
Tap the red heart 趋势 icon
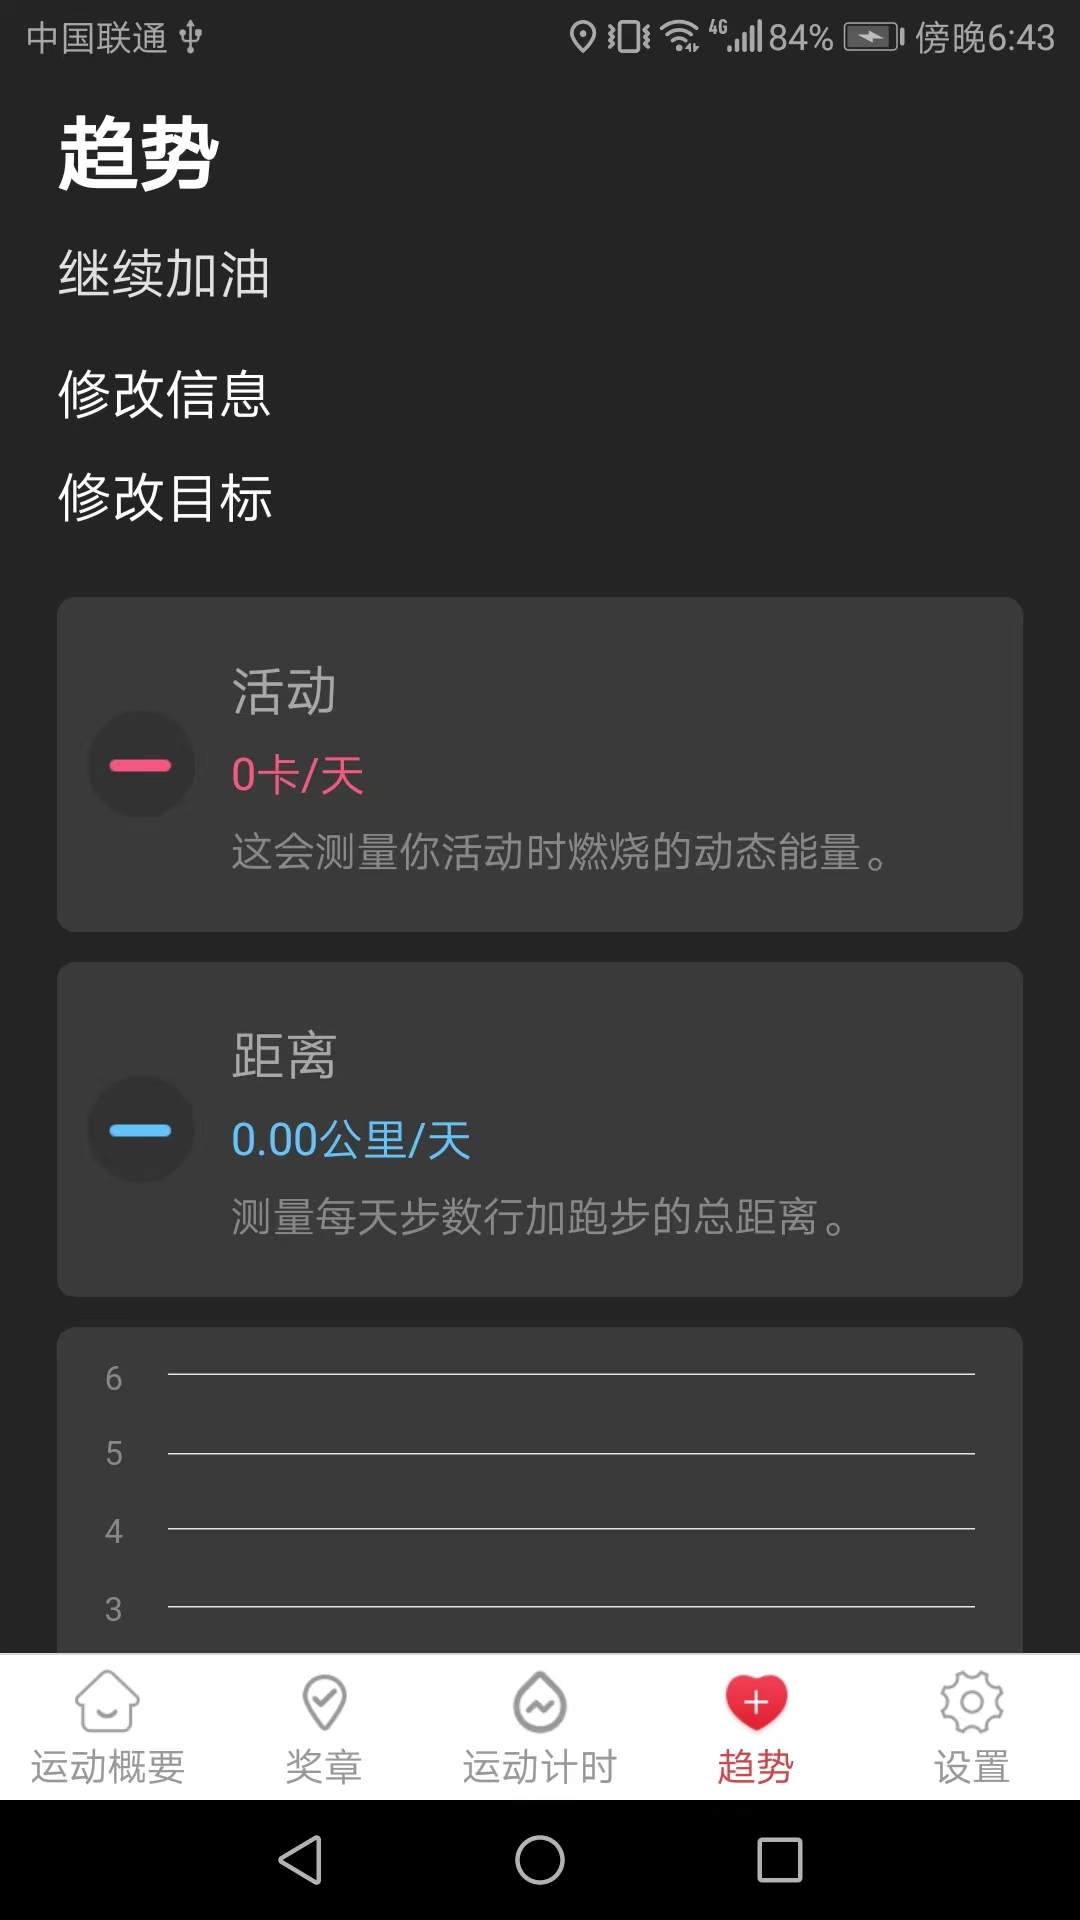(756, 1701)
